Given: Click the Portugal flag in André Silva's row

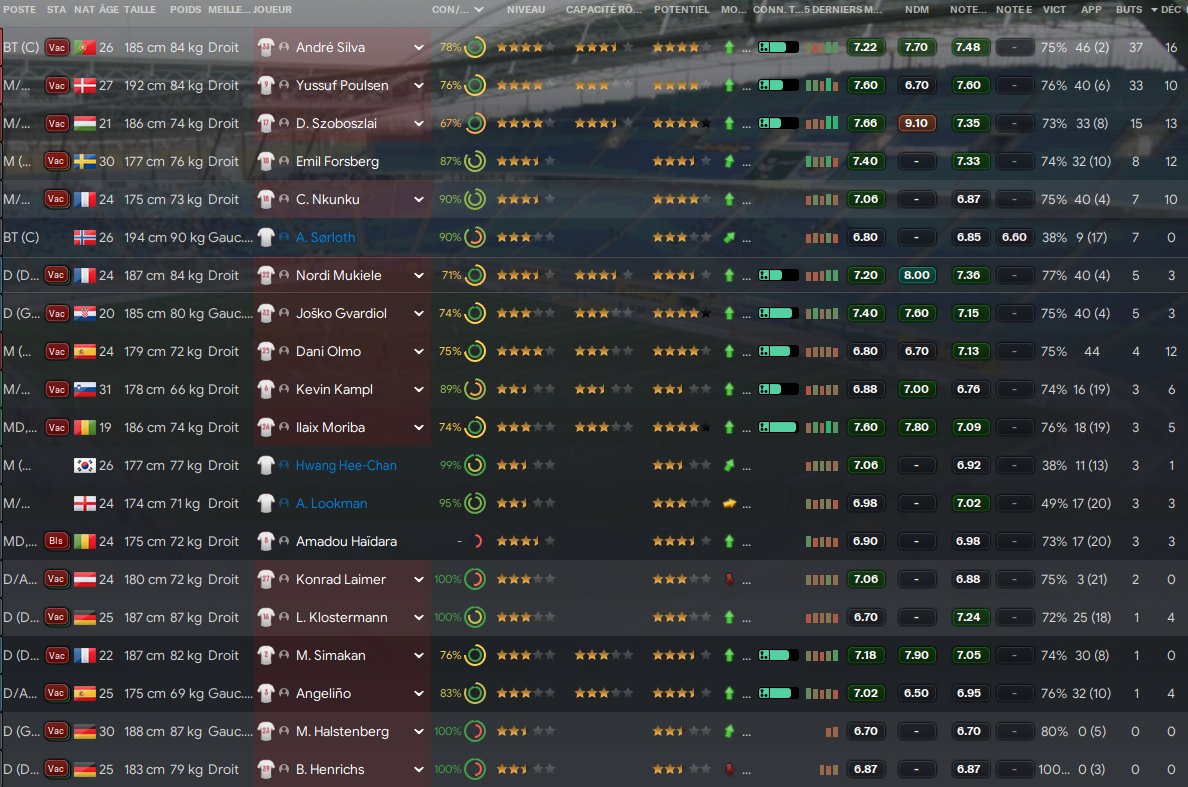Looking at the screenshot, I should pyautogui.click(x=85, y=47).
